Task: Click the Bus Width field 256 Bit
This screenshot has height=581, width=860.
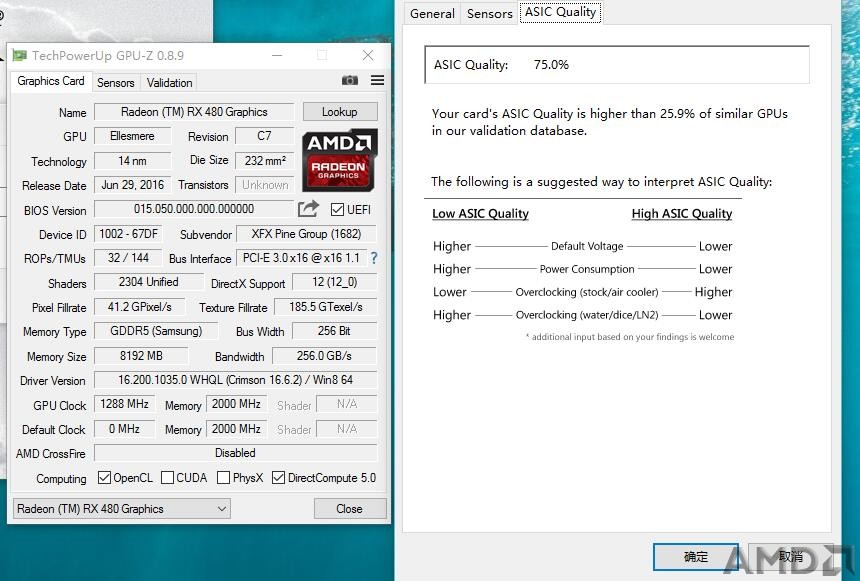Action: (335, 331)
